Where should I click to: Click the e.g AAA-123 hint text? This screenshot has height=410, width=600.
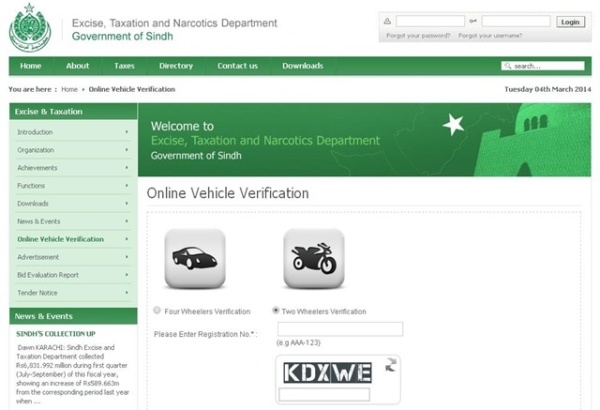(x=298, y=343)
